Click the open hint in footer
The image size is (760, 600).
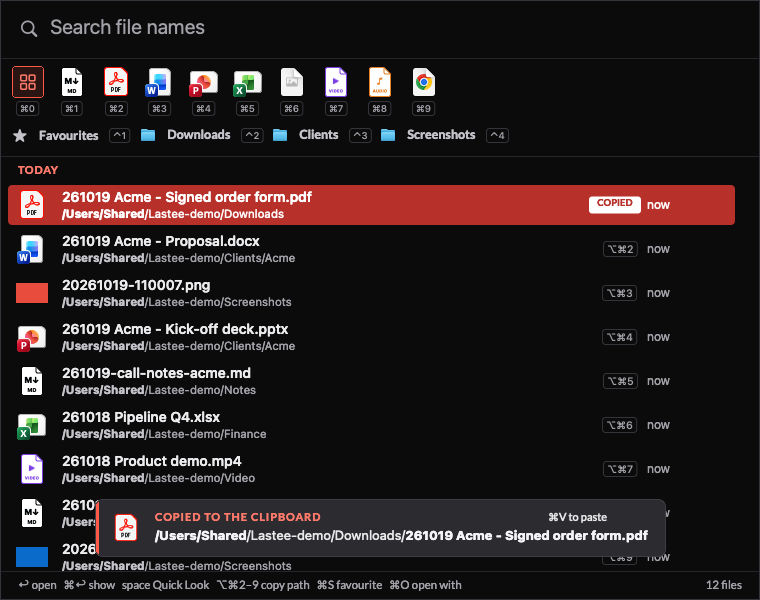37,585
